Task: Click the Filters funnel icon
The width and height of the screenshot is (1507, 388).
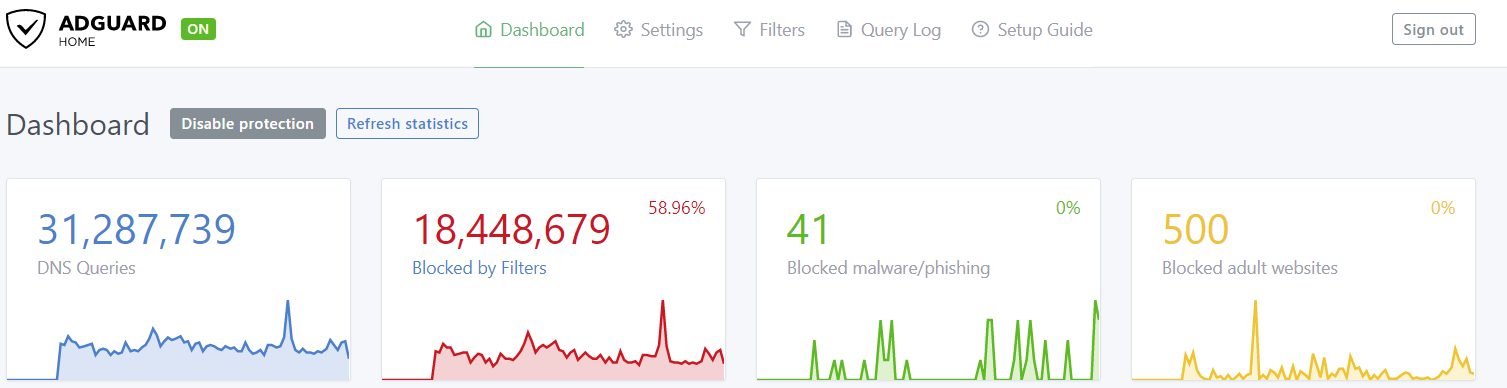Action: [x=742, y=30]
